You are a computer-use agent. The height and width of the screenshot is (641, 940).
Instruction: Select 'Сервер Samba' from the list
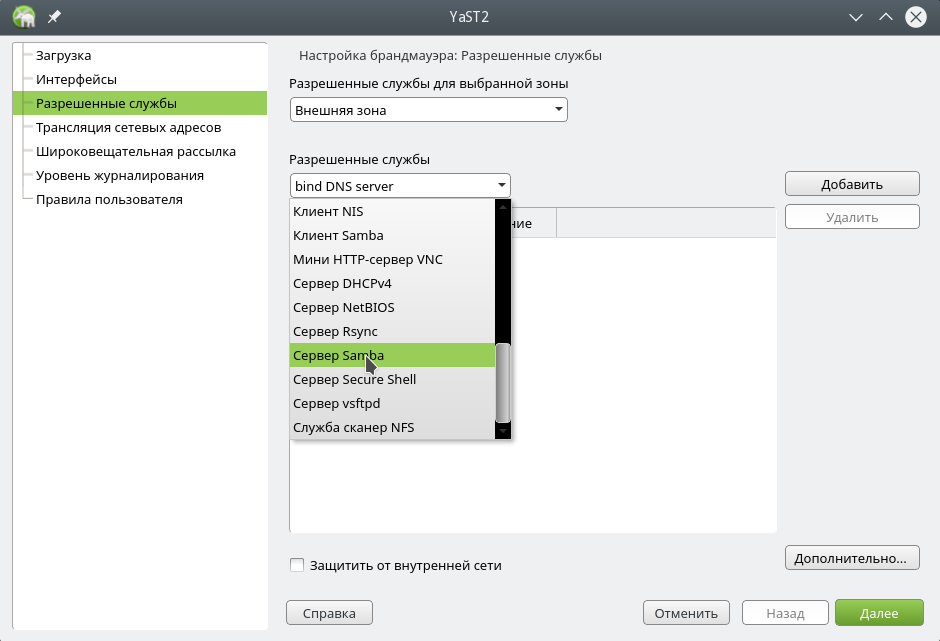coord(392,355)
